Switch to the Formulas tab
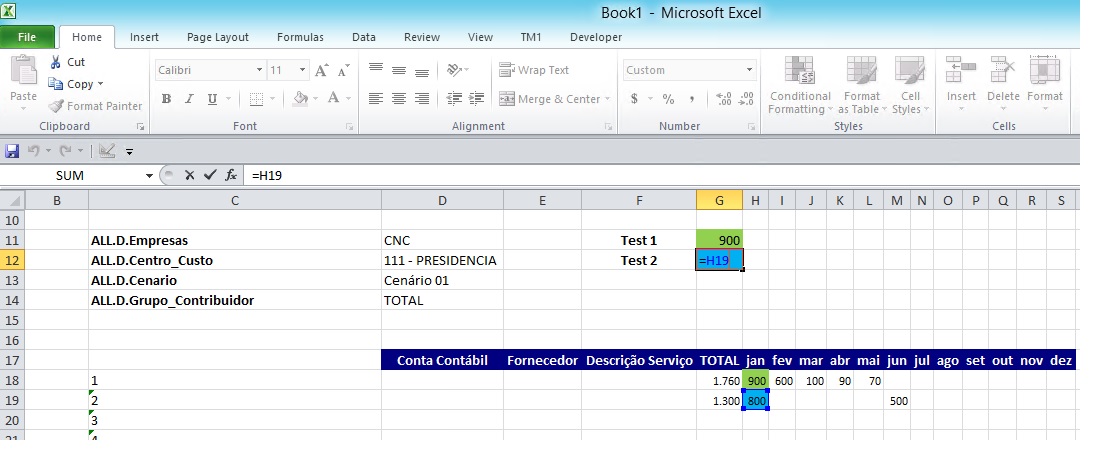The width and height of the screenshot is (1106, 451). [x=300, y=37]
